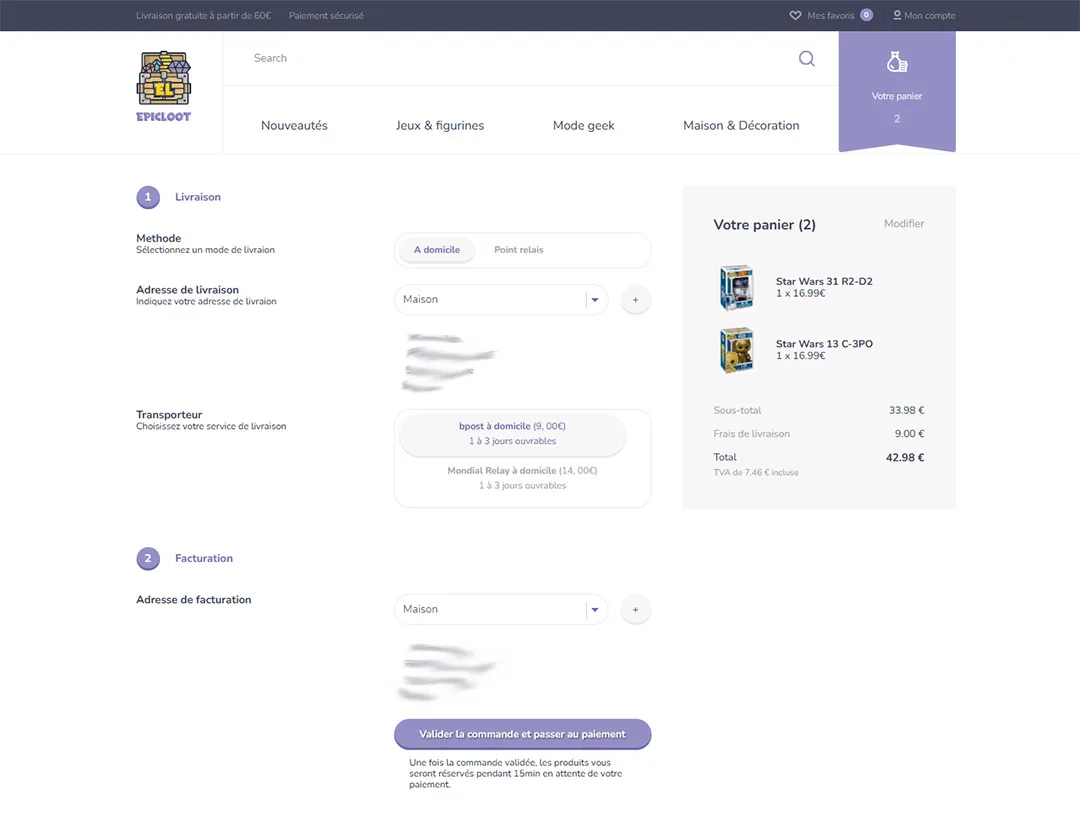This screenshot has height=814, width=1080.
Task: Open the delivery address 'Maison' dropdown
Action: coord(501,300)
